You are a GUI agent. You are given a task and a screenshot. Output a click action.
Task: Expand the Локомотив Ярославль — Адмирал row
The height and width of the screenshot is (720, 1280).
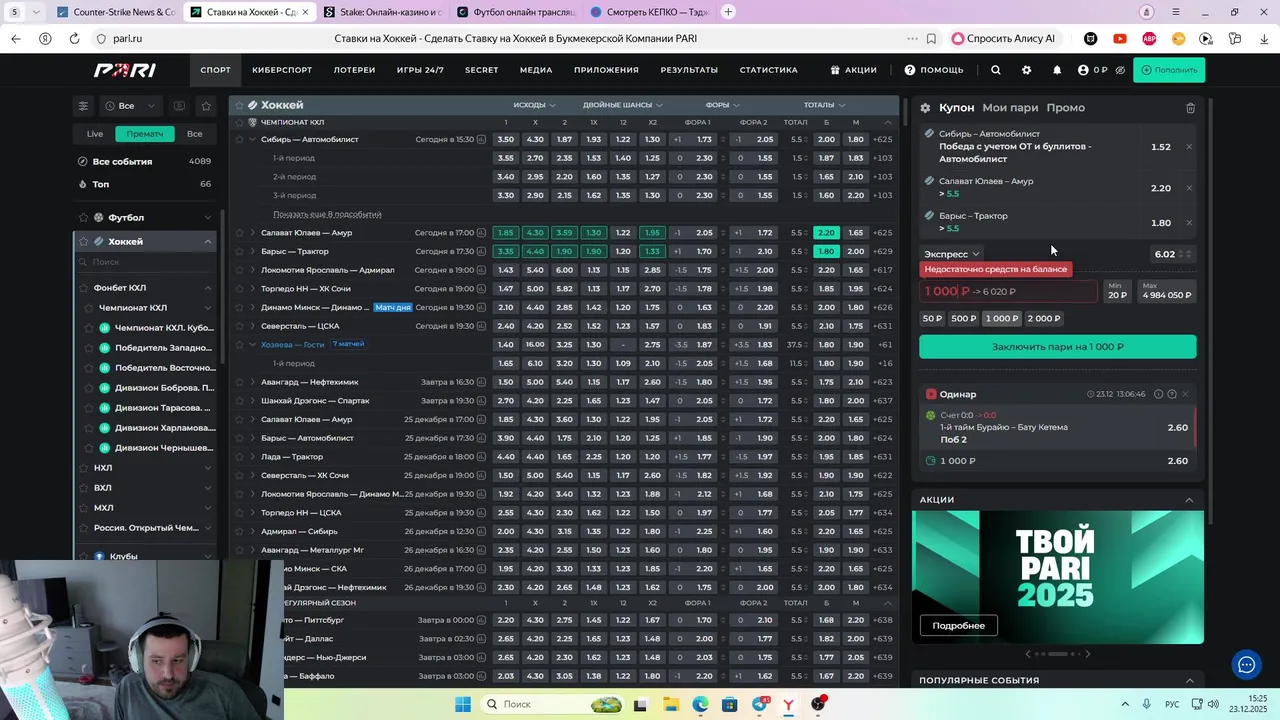(252, 270)
